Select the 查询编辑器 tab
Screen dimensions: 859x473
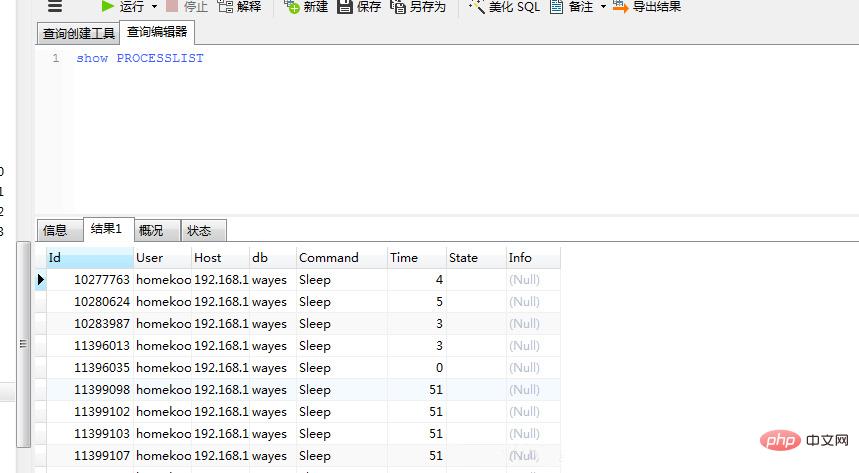[x=157, y=32]
